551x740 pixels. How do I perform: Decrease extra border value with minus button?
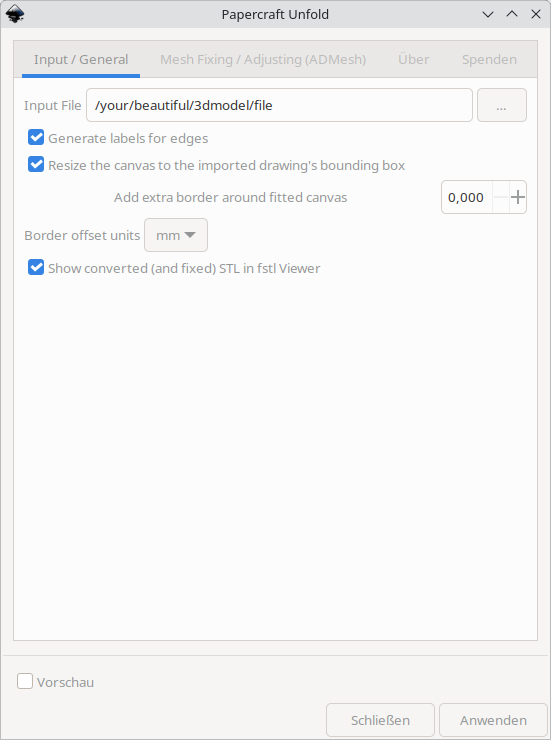[x=501, y=197]
